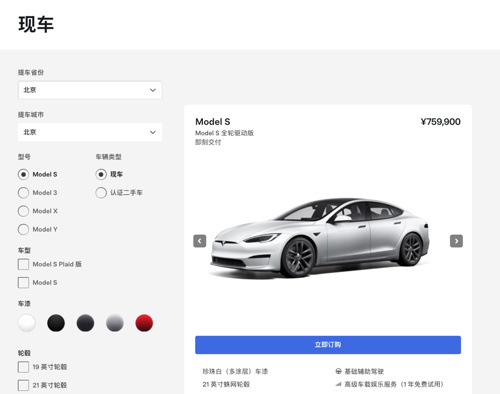Click the Model S car thumbnail image

coord(320,237)
